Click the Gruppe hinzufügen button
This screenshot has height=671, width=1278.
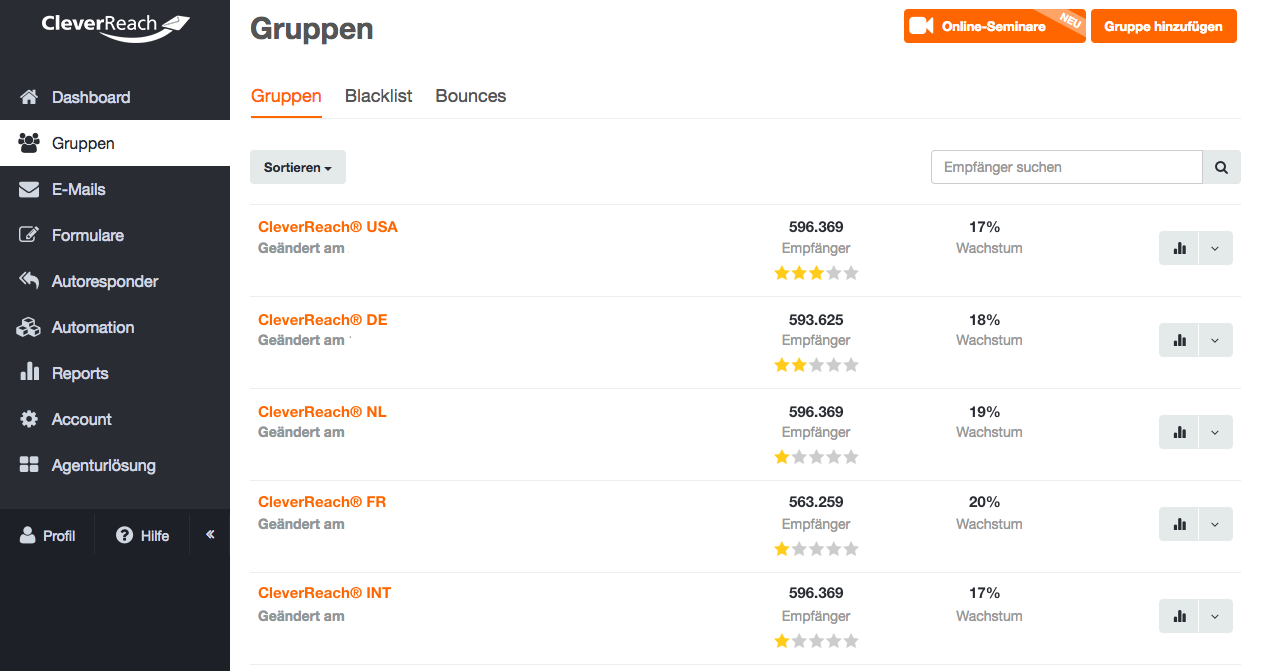(1163, 26)
